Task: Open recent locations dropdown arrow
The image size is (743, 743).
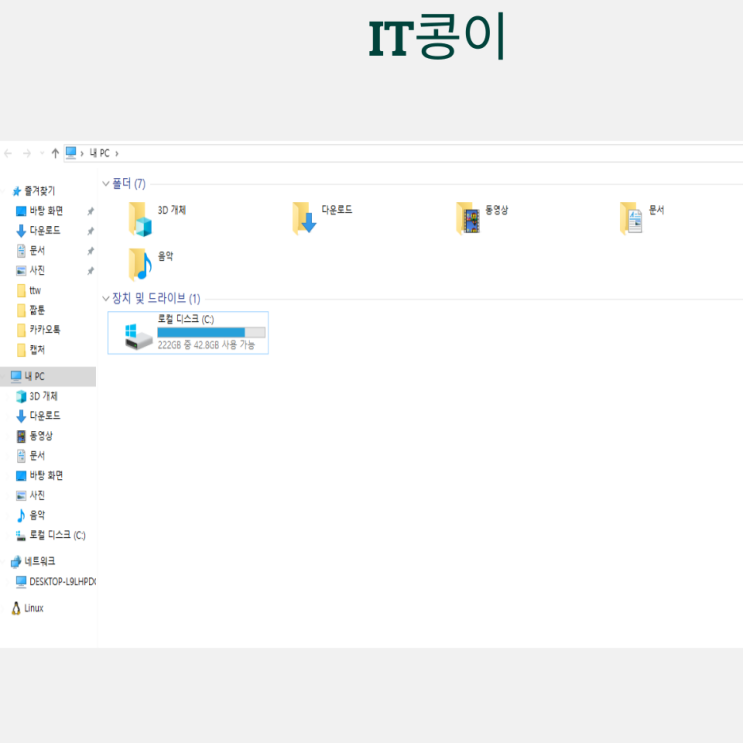Action: 42,153
